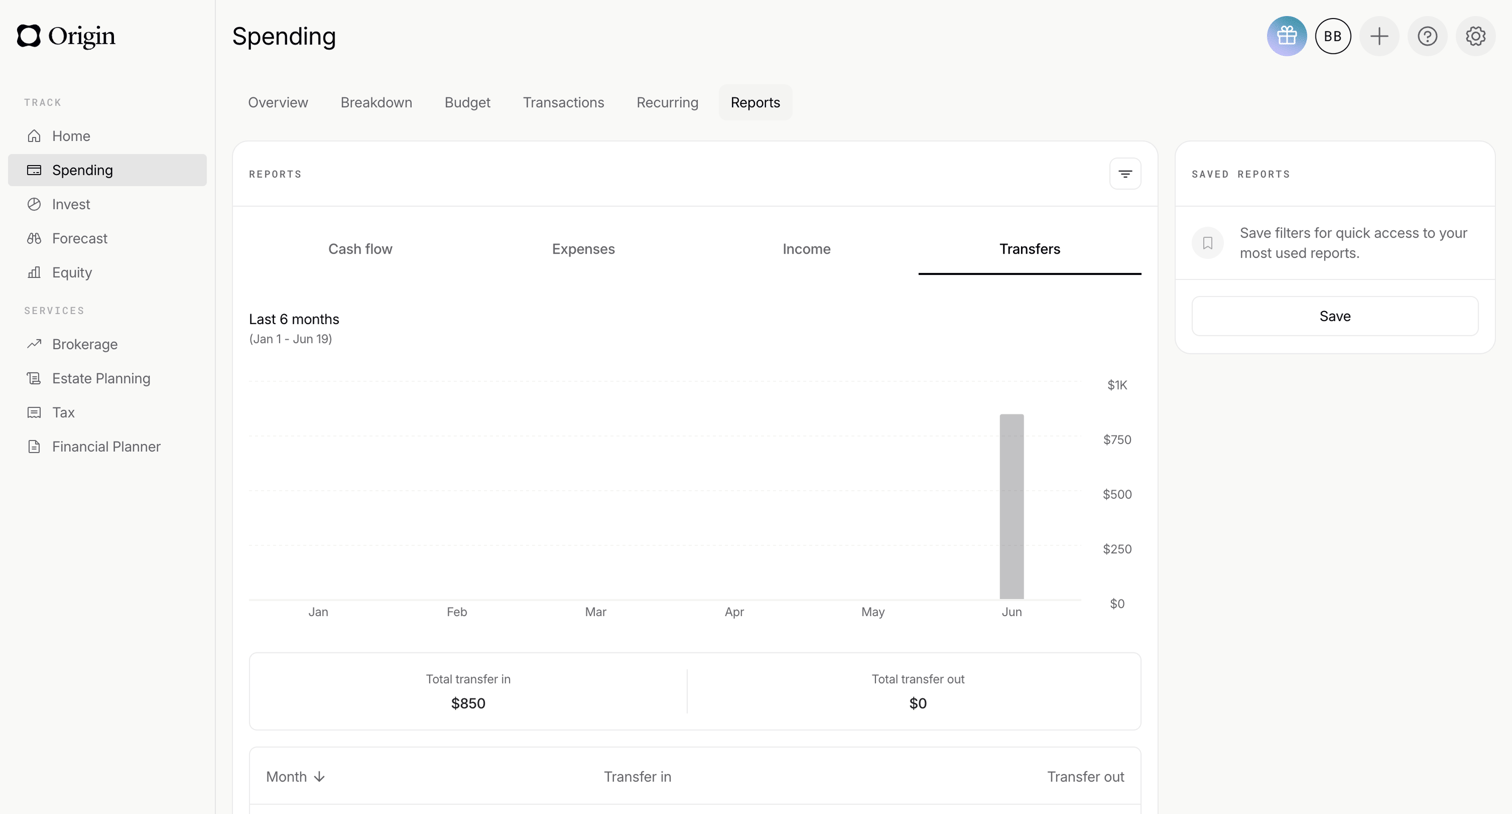Screen dimensions: 1512x814
Task: Click the bookmark icon in Saved Reports
Action: 1207,243
